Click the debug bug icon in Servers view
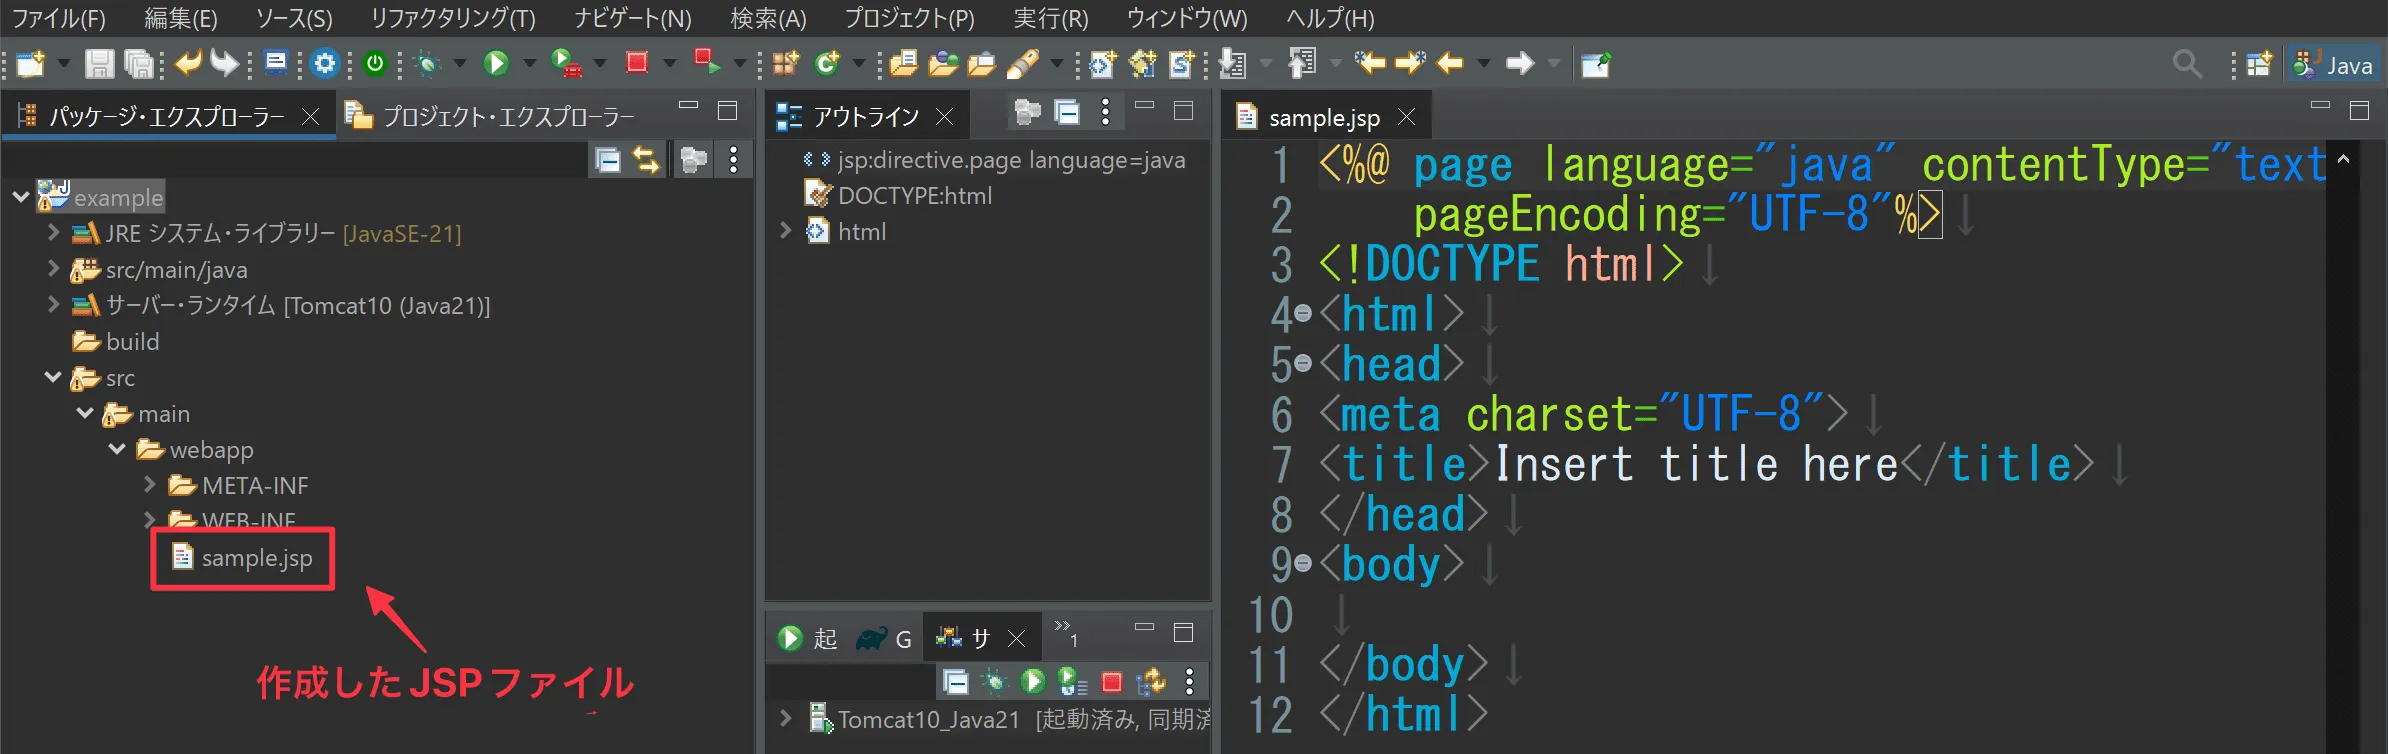The width and height of the screenshot is (2388, 754). click(x=994, y=682)
